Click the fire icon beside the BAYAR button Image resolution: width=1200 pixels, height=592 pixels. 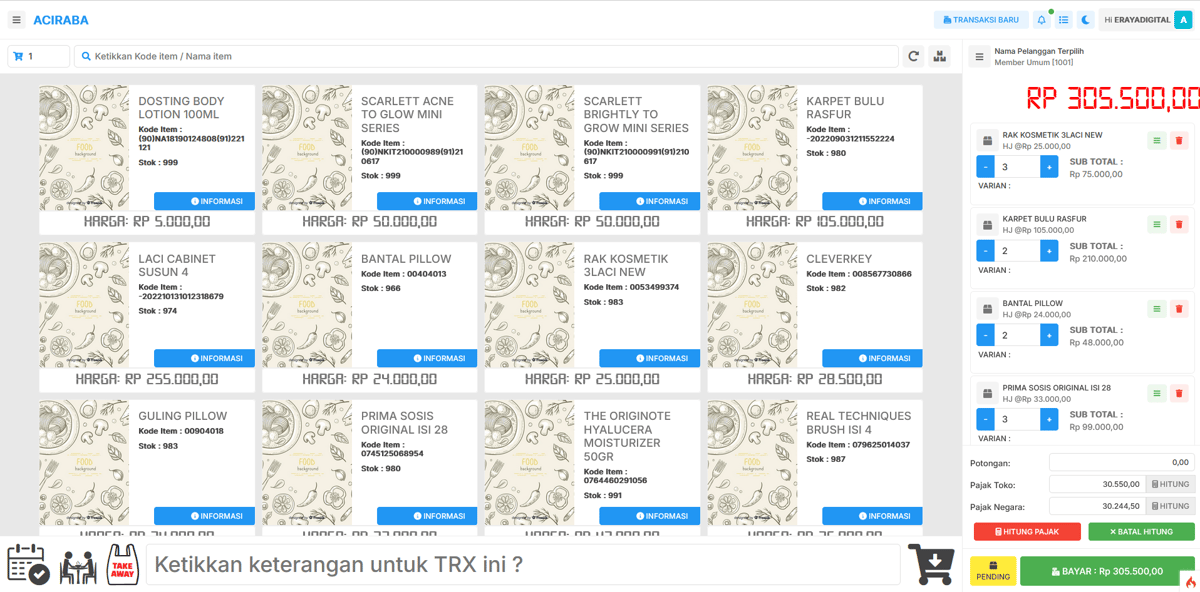coord(1190,582)
